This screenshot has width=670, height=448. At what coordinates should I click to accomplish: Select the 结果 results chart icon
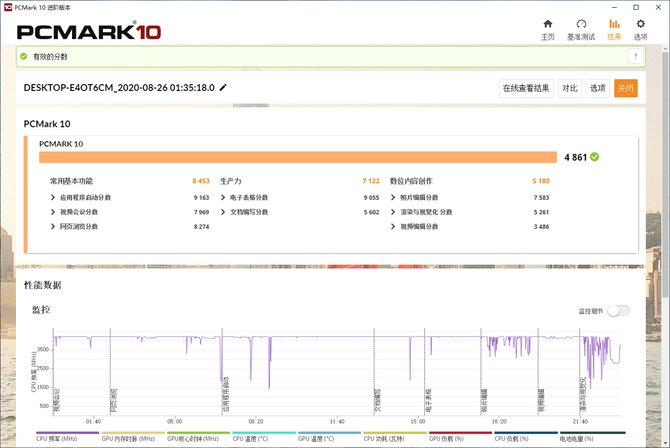point(614,24)
